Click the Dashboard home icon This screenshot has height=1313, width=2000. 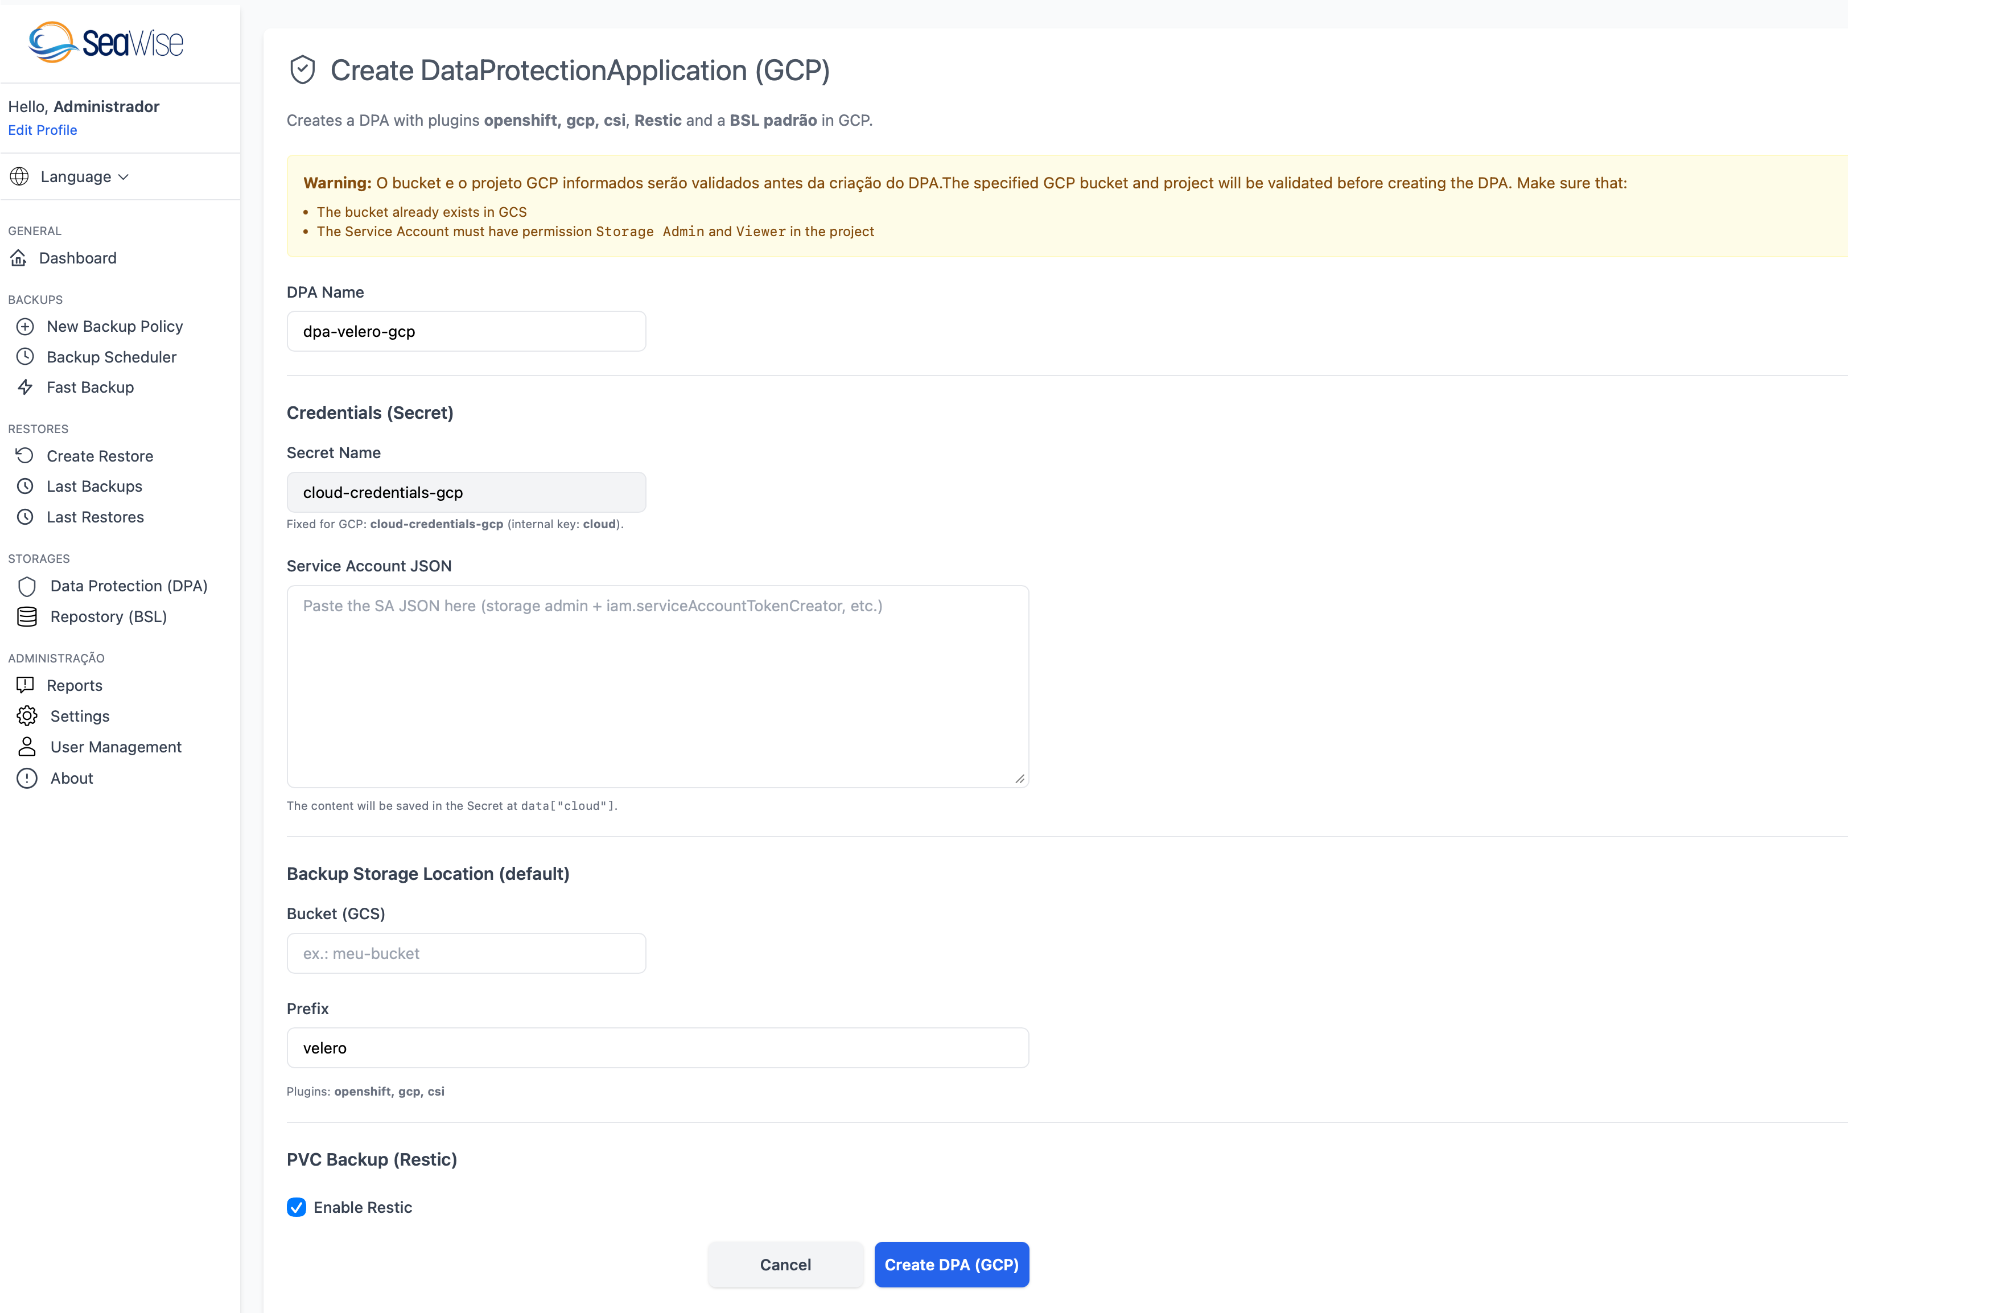pos(18,258)
